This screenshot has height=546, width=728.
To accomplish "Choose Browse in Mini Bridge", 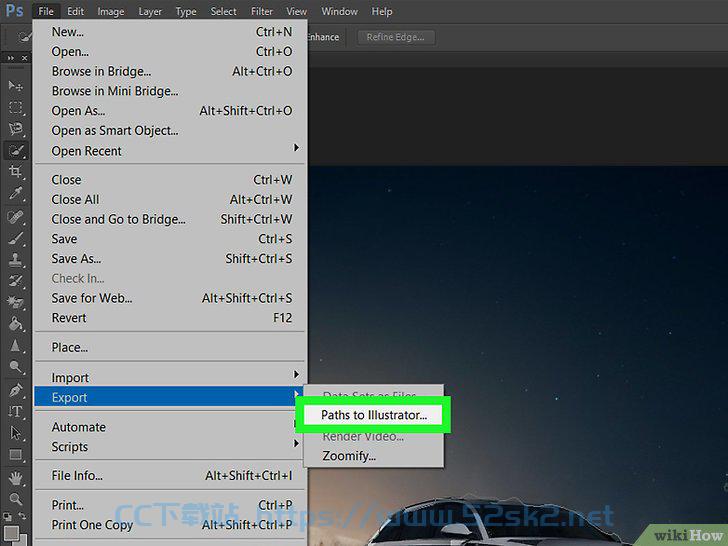I will 170,91.
